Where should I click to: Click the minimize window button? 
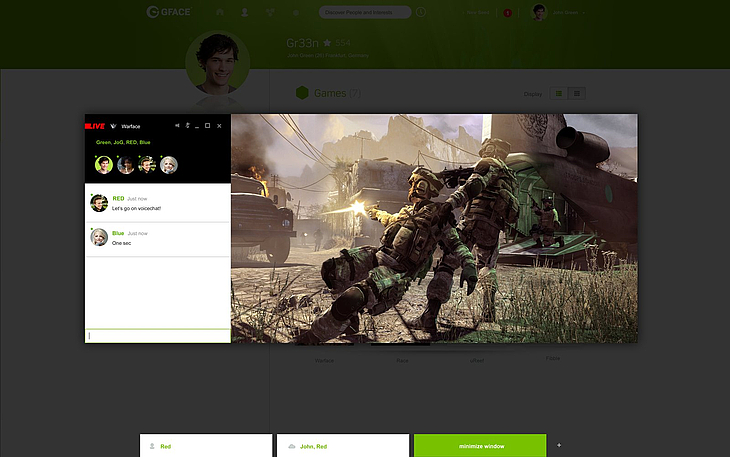tap(480, 446)
